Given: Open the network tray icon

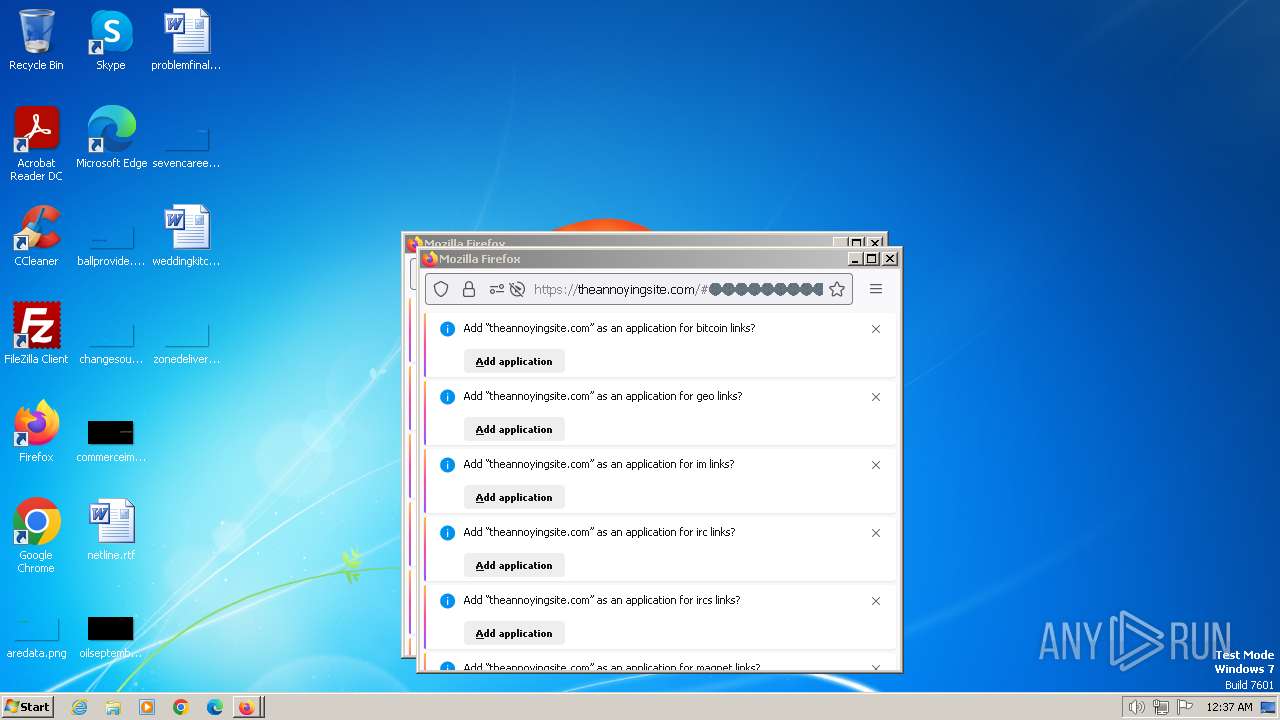Looking at the screenshot, I should point(1161,707).
